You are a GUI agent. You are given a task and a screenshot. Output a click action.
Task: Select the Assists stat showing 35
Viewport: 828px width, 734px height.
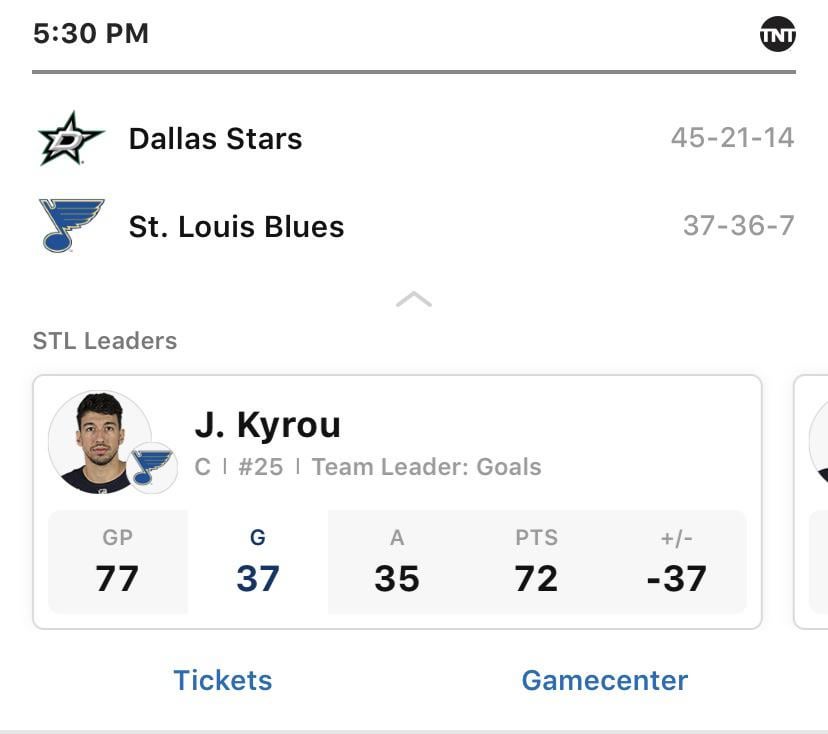[x=397, y=562]
